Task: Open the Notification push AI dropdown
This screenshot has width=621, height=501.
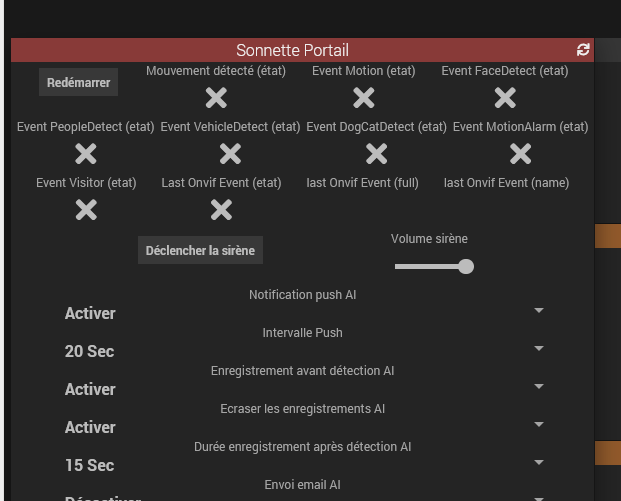Action: 539,311
